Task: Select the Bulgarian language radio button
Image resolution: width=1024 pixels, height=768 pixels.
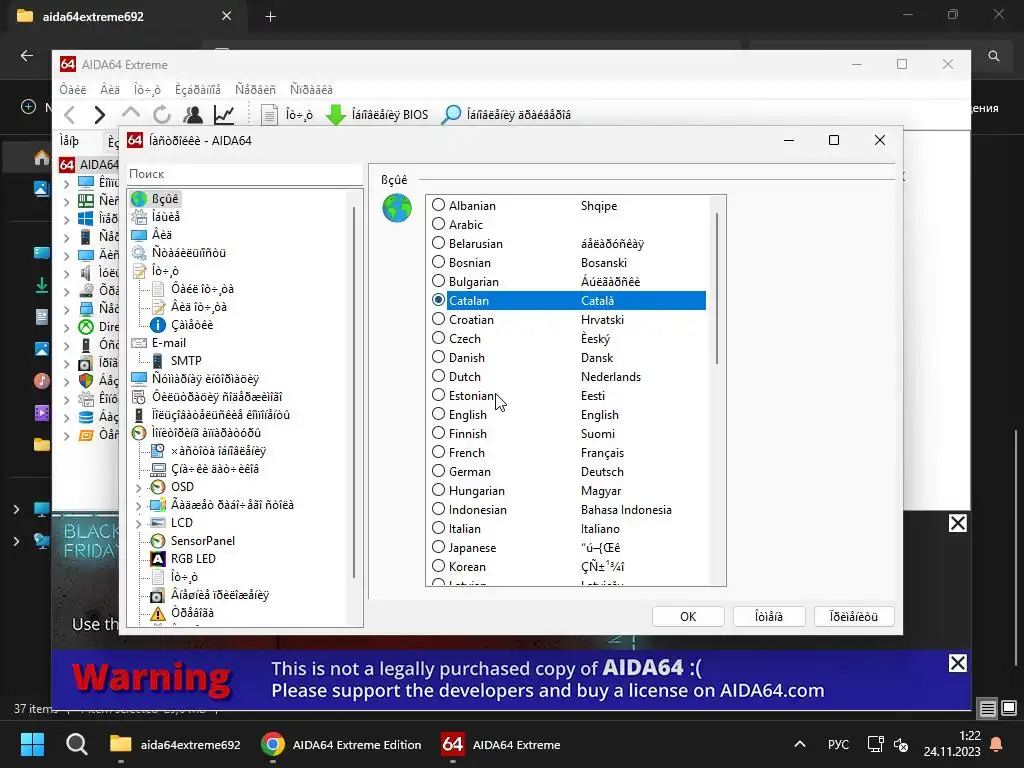Action: pyautogui.click(x=438, y=281)
